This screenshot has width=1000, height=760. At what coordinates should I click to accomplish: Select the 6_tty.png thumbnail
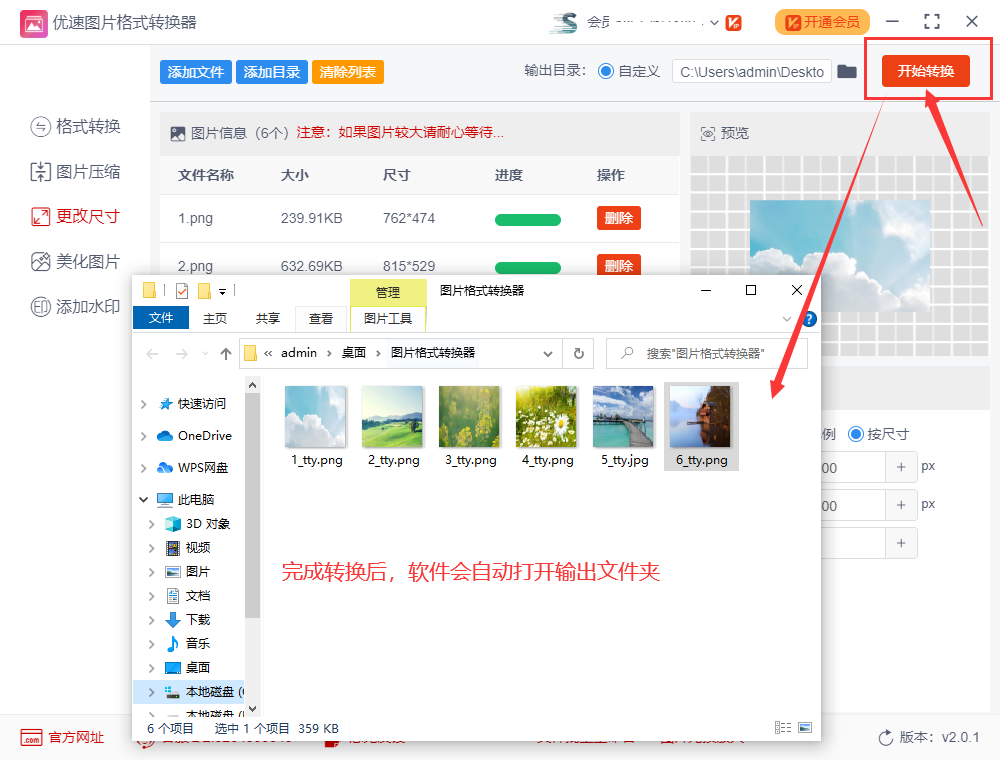tap(700, 416)
